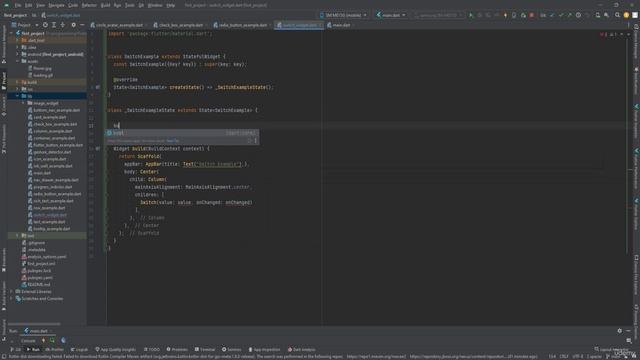
Task: Click the green Run button in toolbar
Action: tap(471, 15)
